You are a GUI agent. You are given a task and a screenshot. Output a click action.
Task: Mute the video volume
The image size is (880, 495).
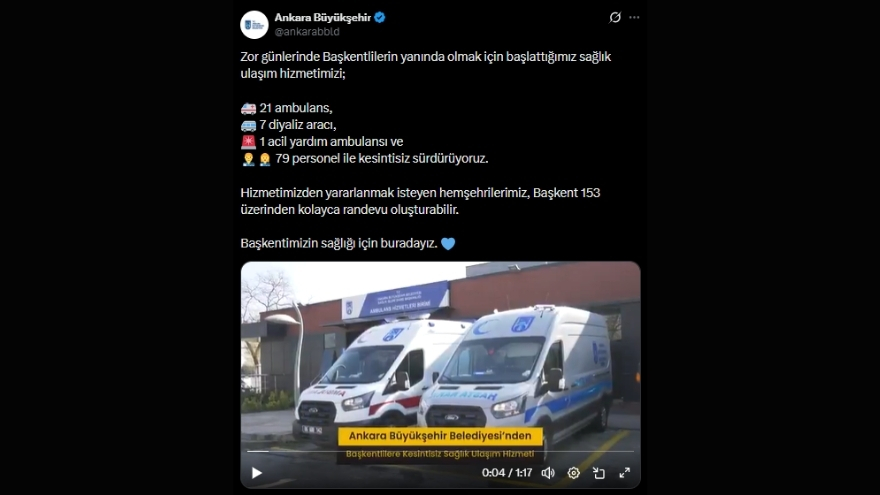tap(548, 473)
